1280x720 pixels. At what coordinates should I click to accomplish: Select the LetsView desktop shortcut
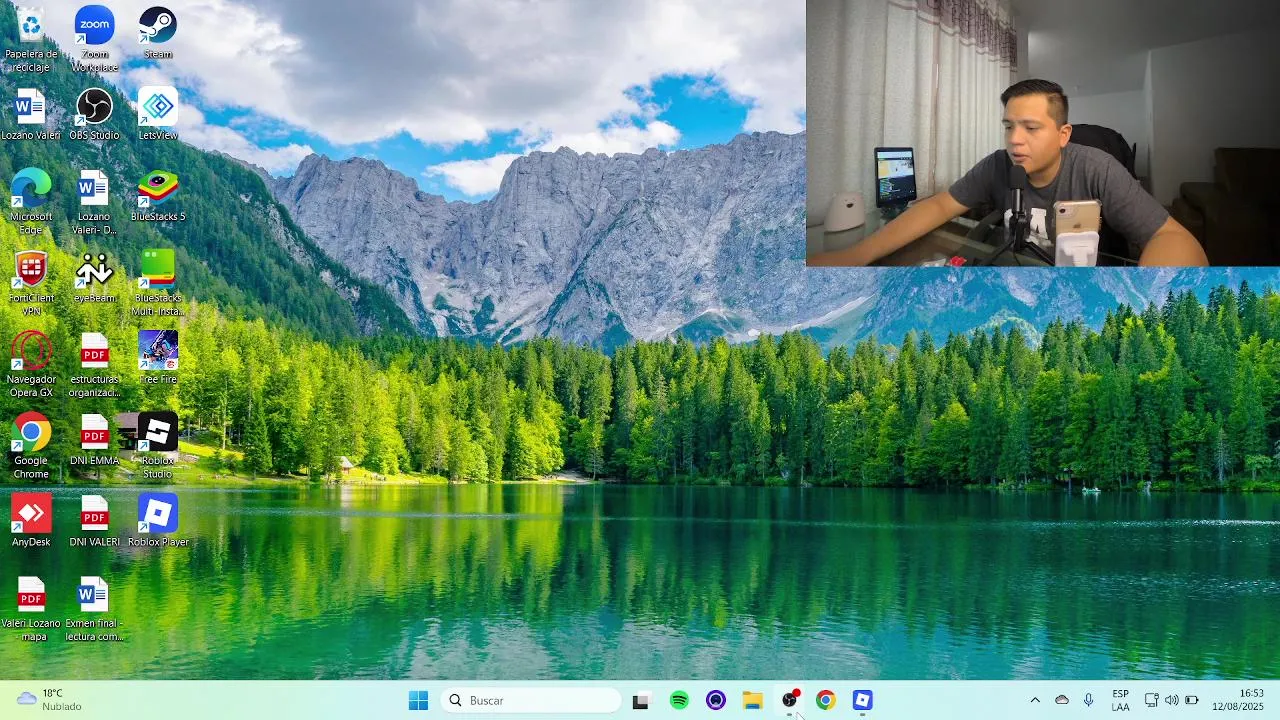[x=158, y=114]
